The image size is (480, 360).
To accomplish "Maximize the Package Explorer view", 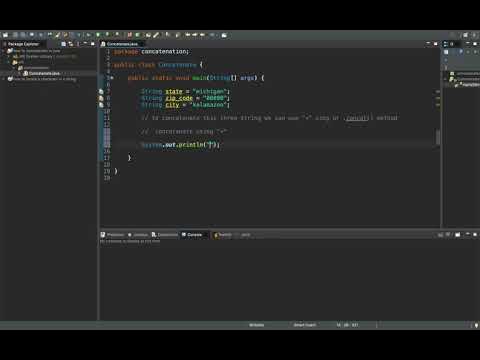I will (x=93, y=44).
